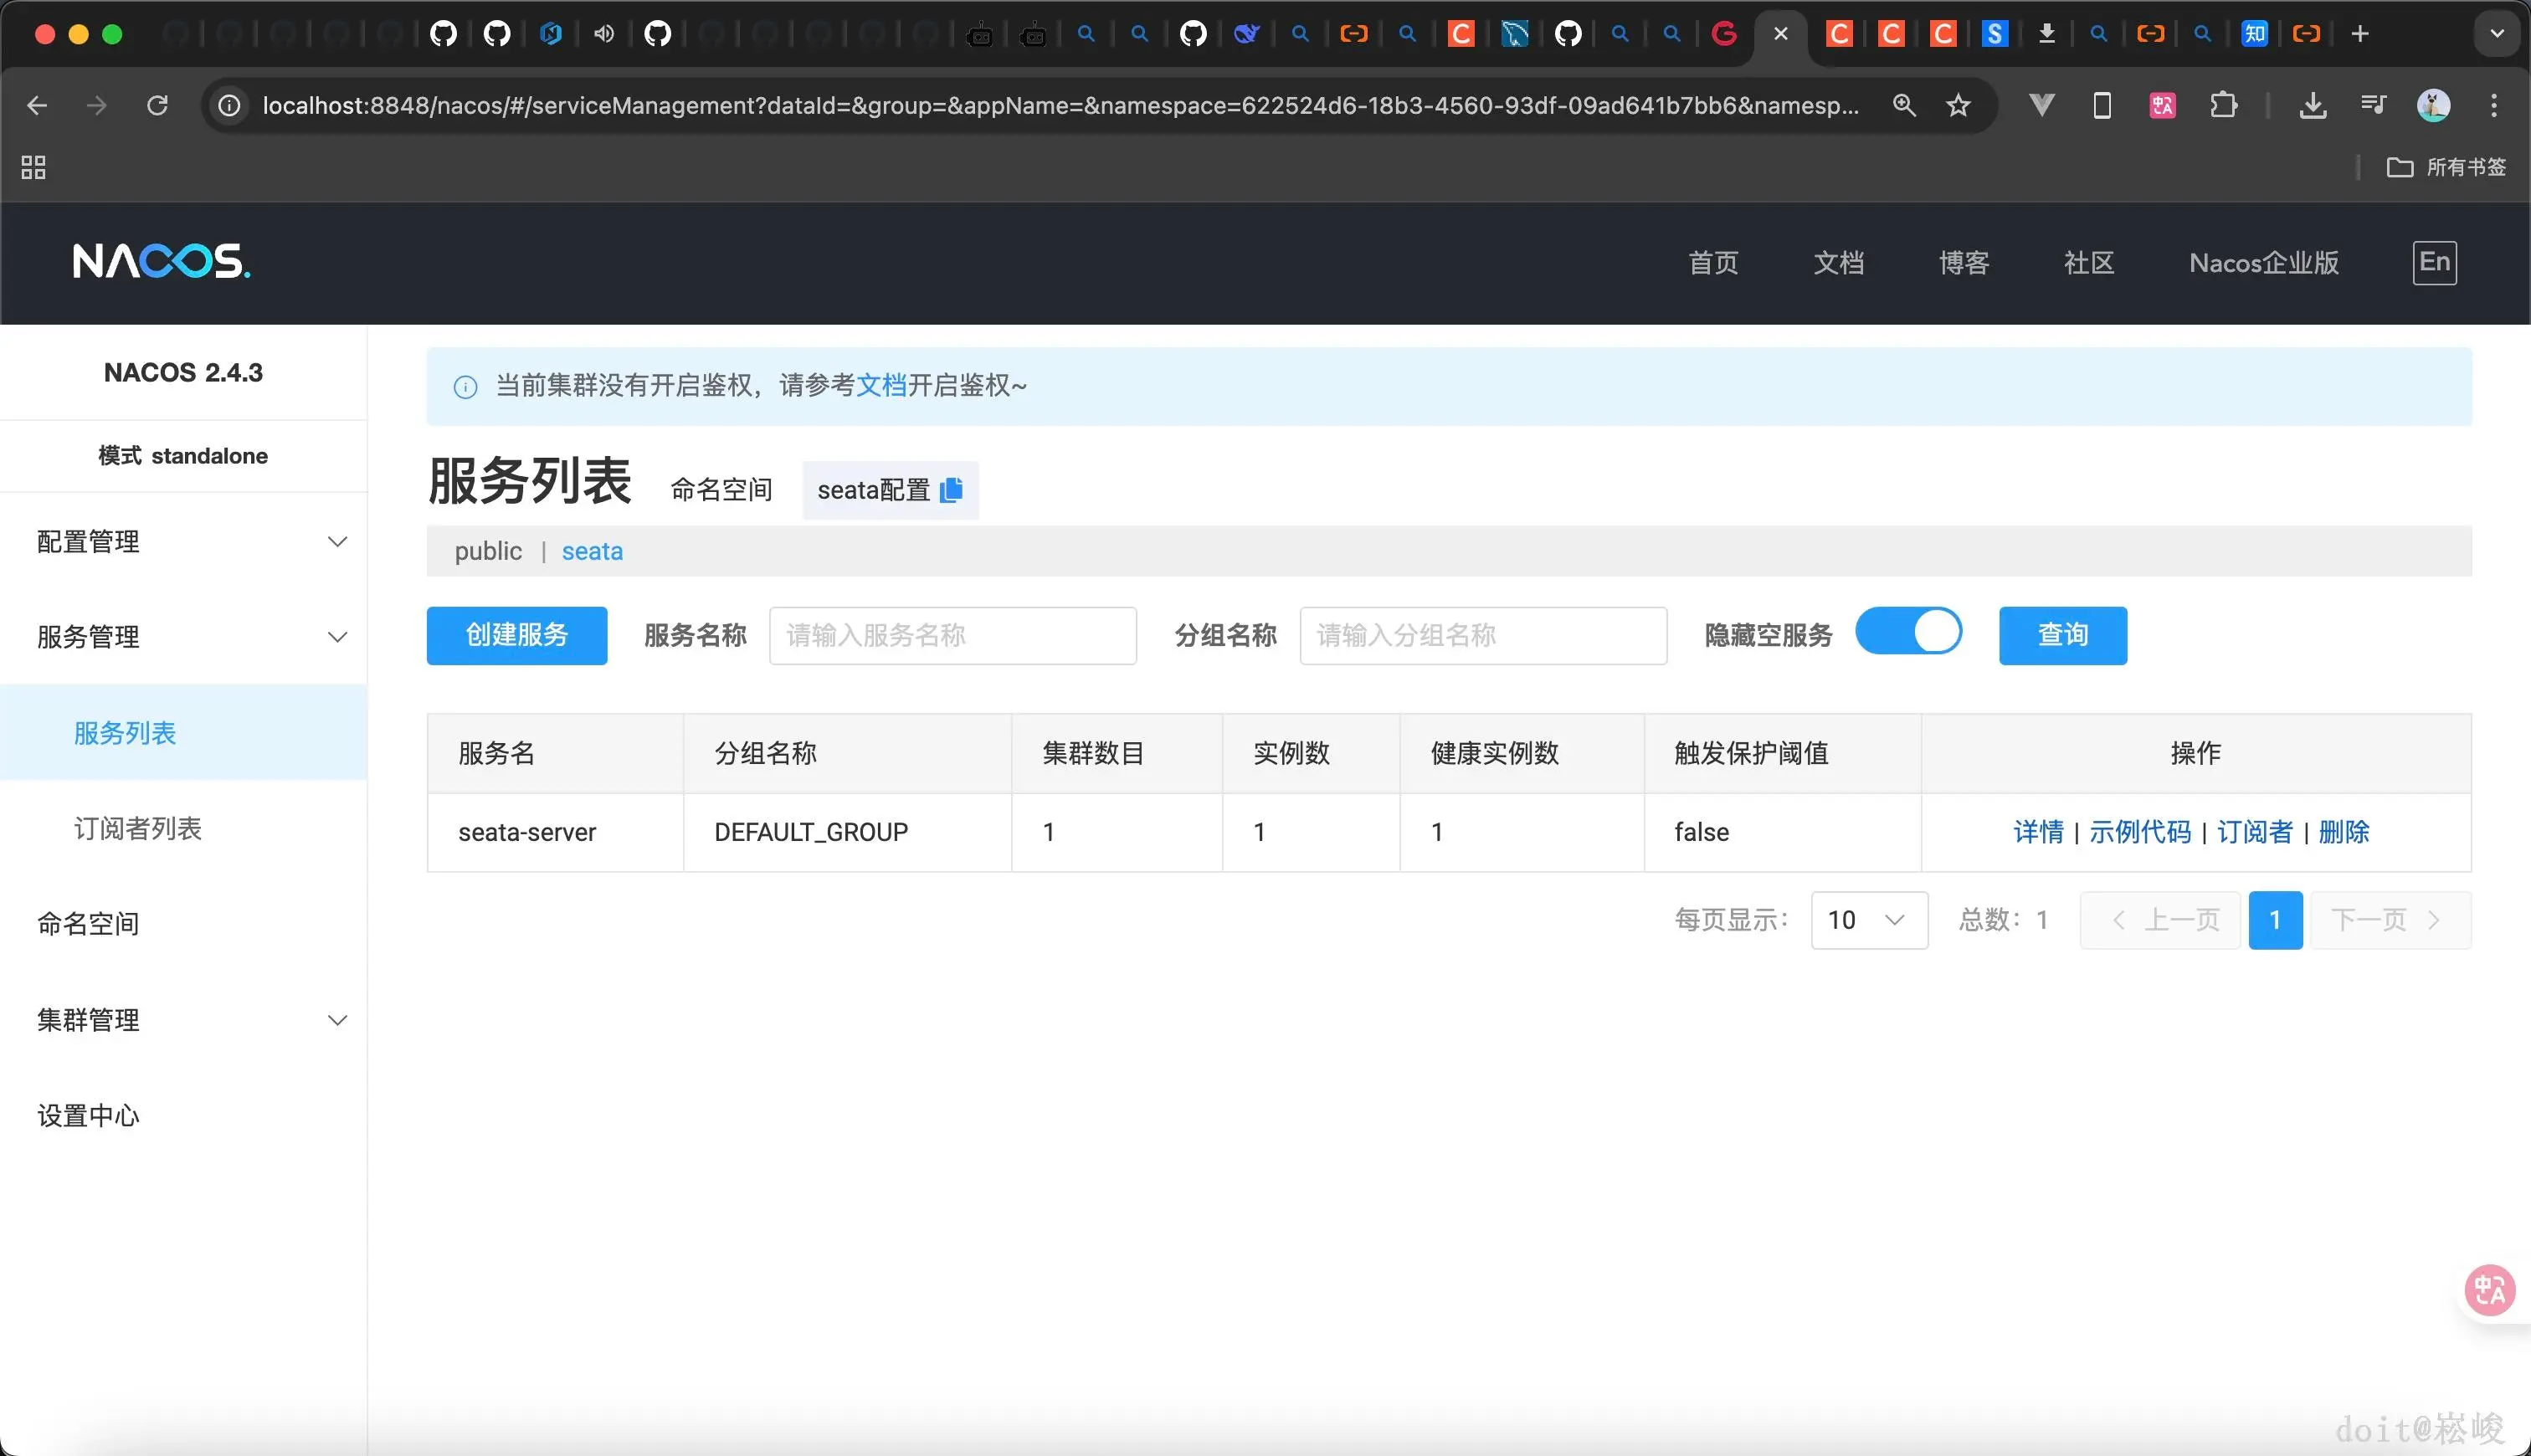Image resolution: width=2531 pixels, height=1456 pixels.
Task: Open 详情 for seata-server service
Action: (2039, 831)
